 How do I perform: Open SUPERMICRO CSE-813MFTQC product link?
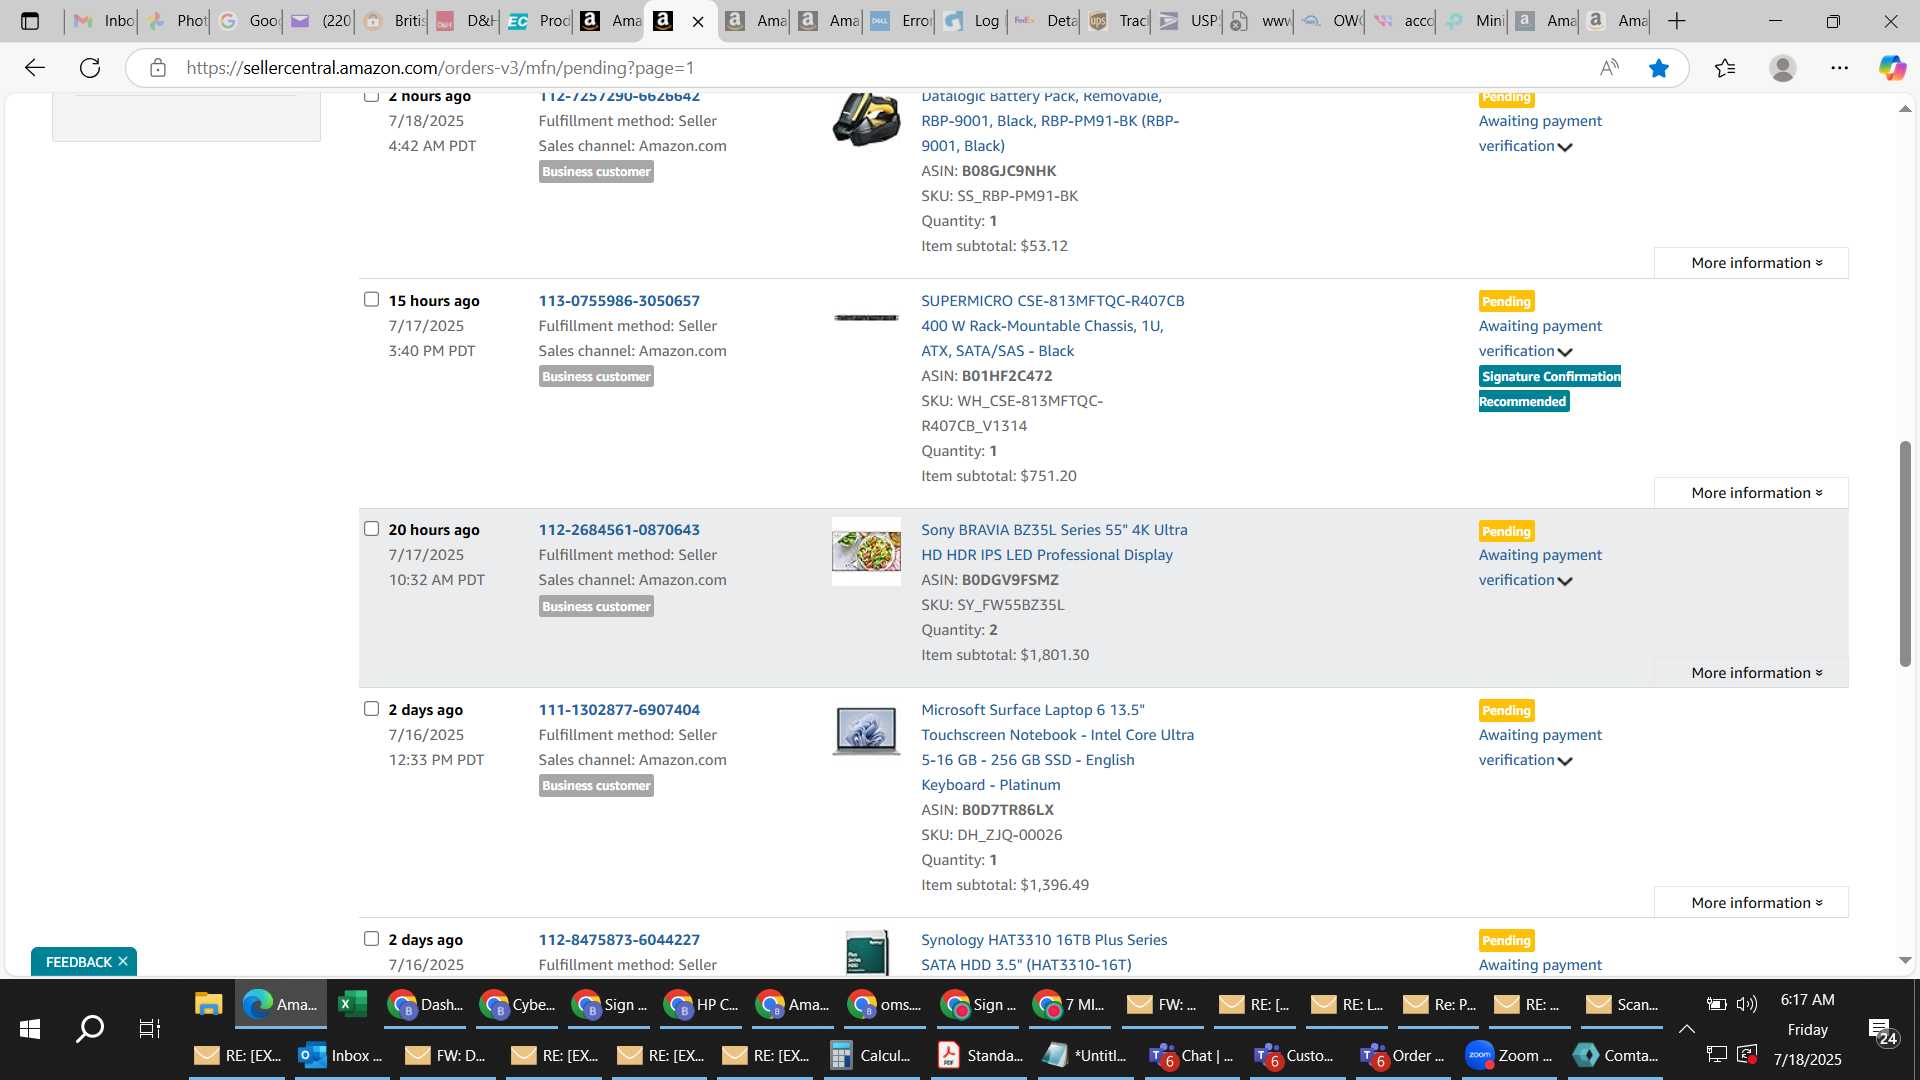coord(1052,325)
